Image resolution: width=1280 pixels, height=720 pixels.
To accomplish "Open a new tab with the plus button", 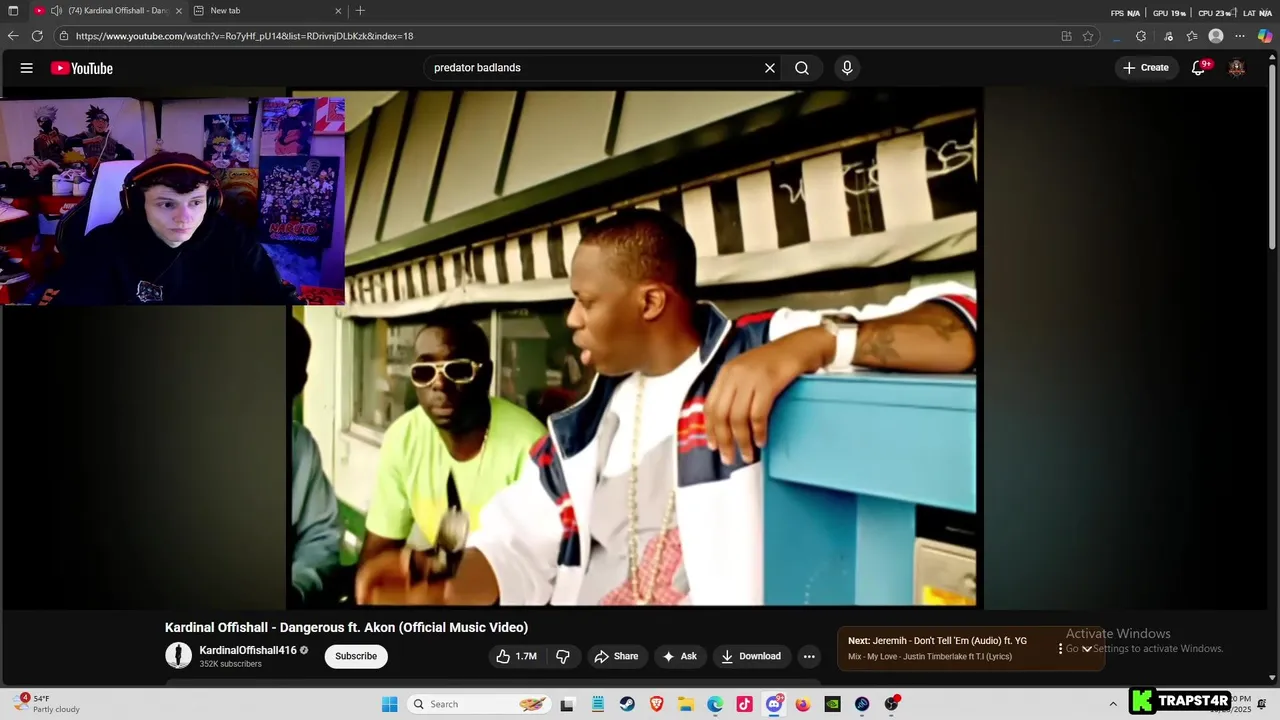I will coord(360,11).
